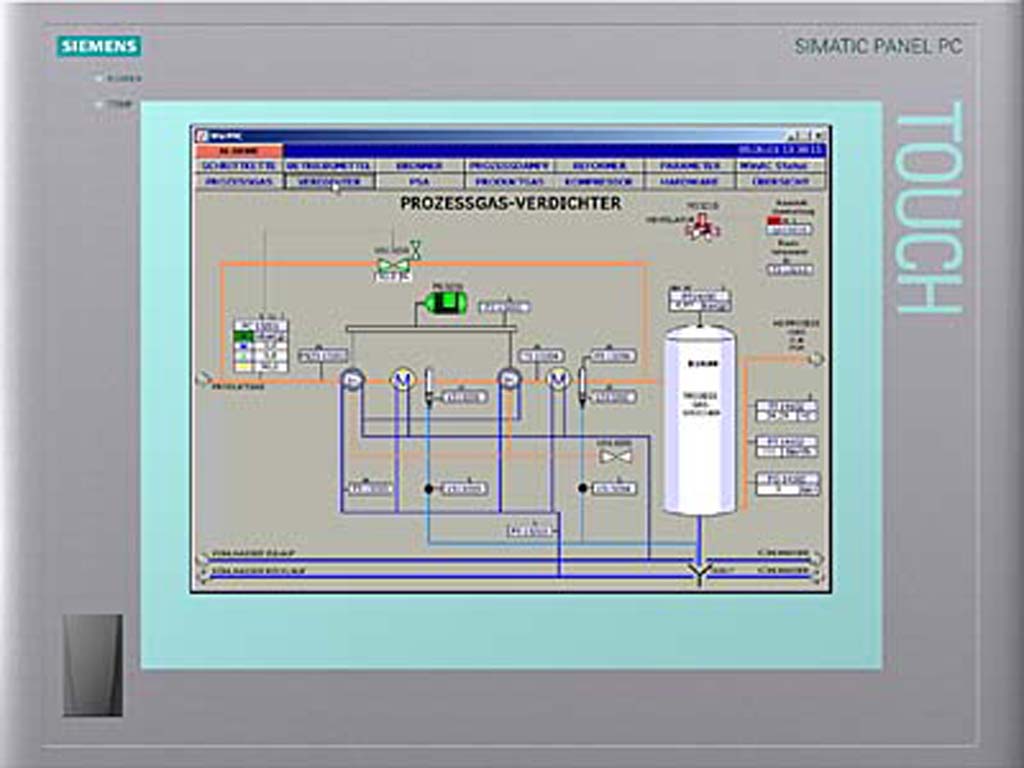The width and height of the screenshot is (1024, 768).
Task: Click the right black dot on the light-blue line
Action: (583, 488)
